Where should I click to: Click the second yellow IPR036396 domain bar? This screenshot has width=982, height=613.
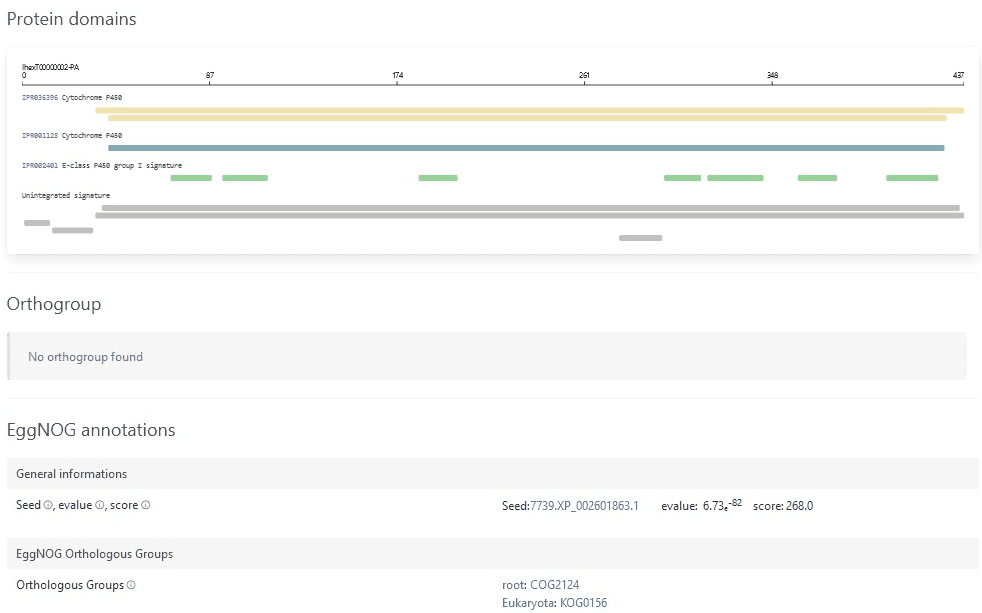coord(527,118)
